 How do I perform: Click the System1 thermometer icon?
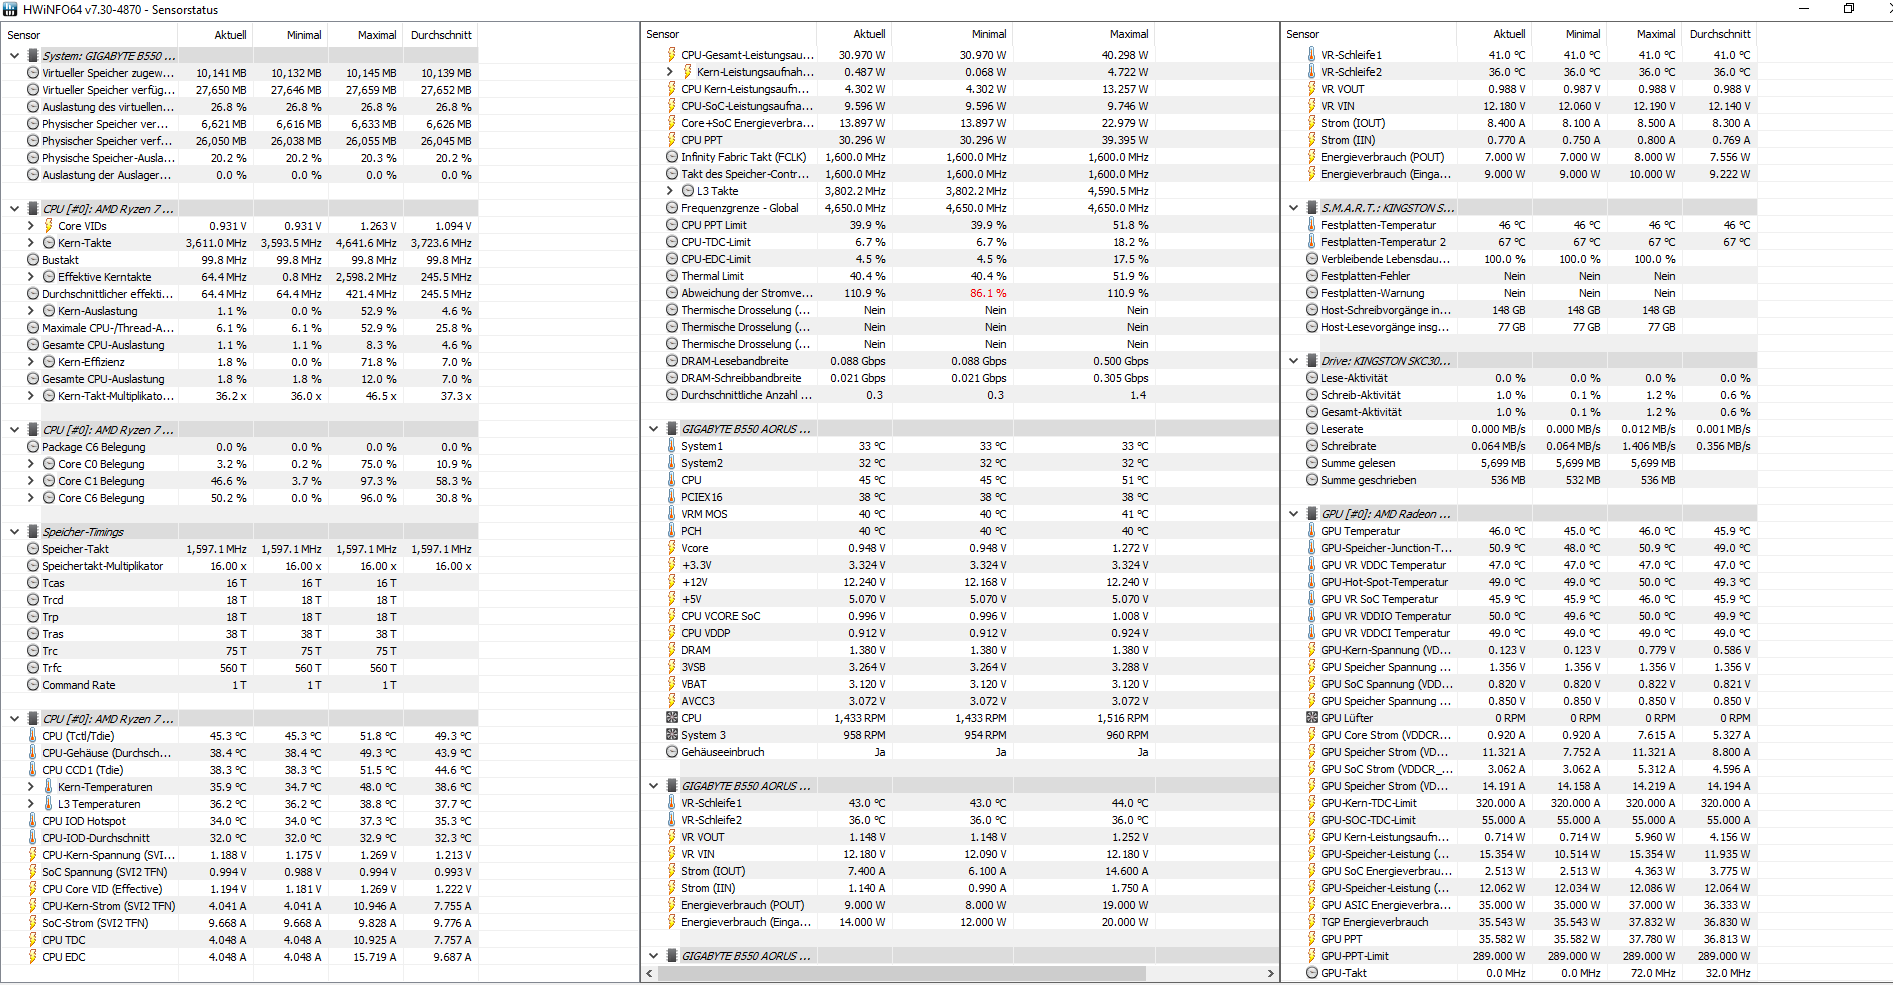(x=672, y=446)
